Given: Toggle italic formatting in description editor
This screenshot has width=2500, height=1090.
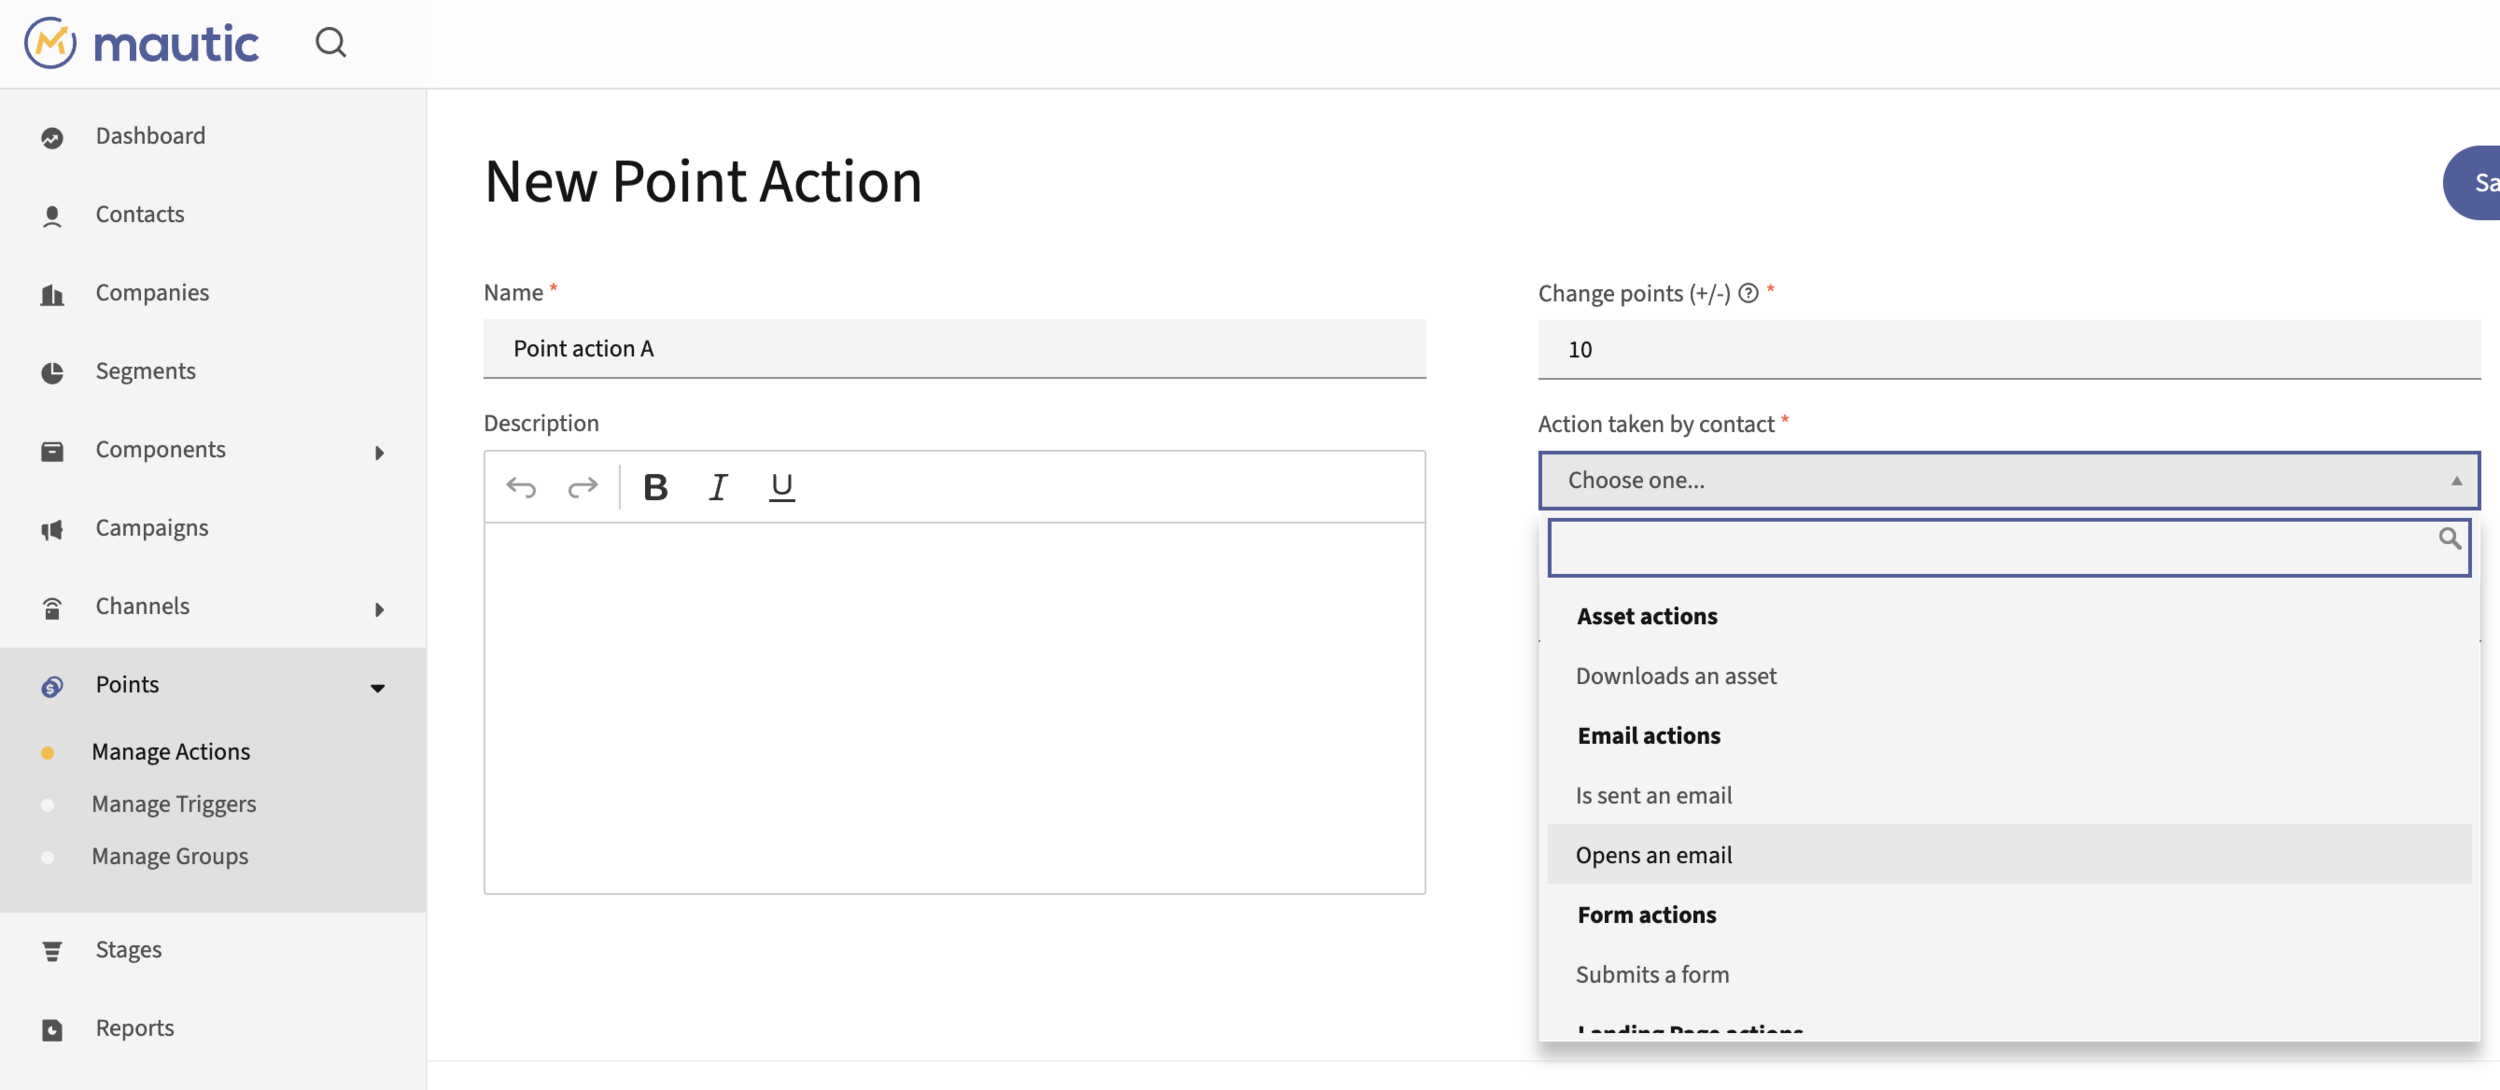Looking at the screenshot, I should (718, 487).
